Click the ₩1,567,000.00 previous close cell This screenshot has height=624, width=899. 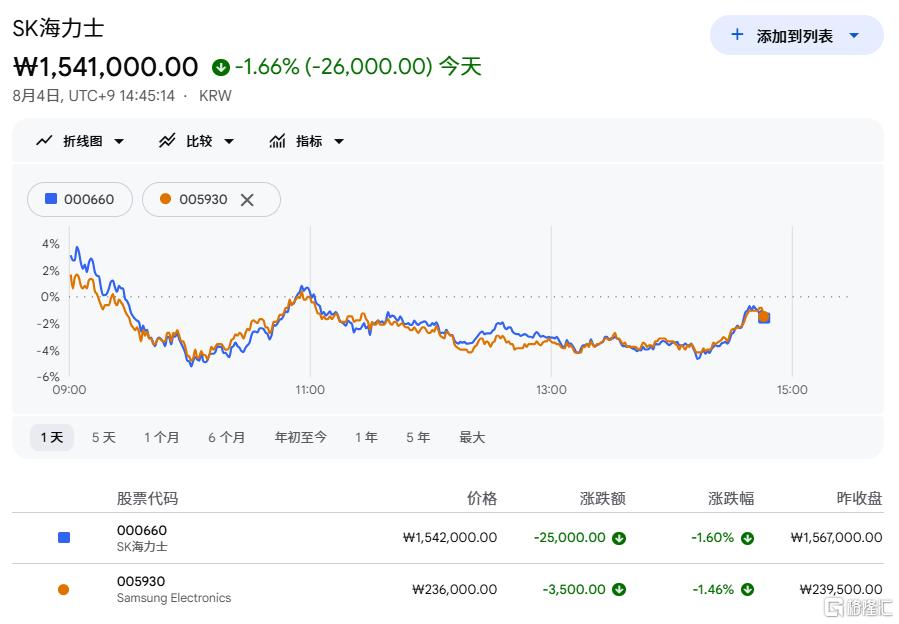tap(837, 538)
